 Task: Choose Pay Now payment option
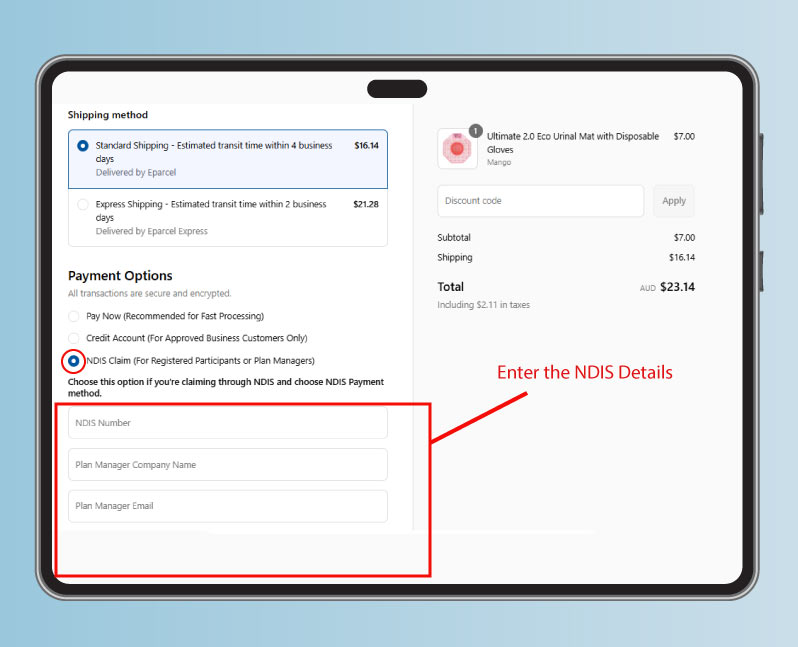tap(74, 316)
